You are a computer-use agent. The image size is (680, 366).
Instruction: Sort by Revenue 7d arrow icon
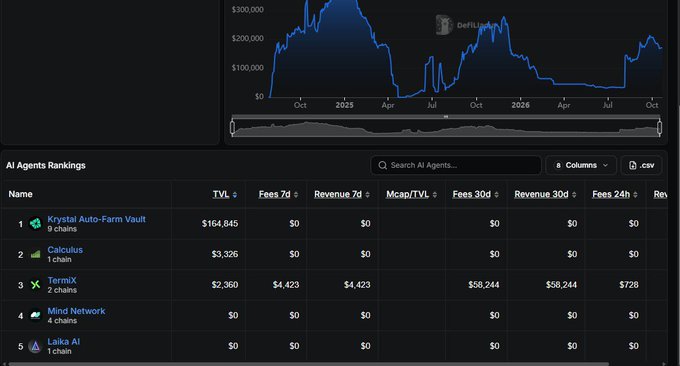pos(367,195)
